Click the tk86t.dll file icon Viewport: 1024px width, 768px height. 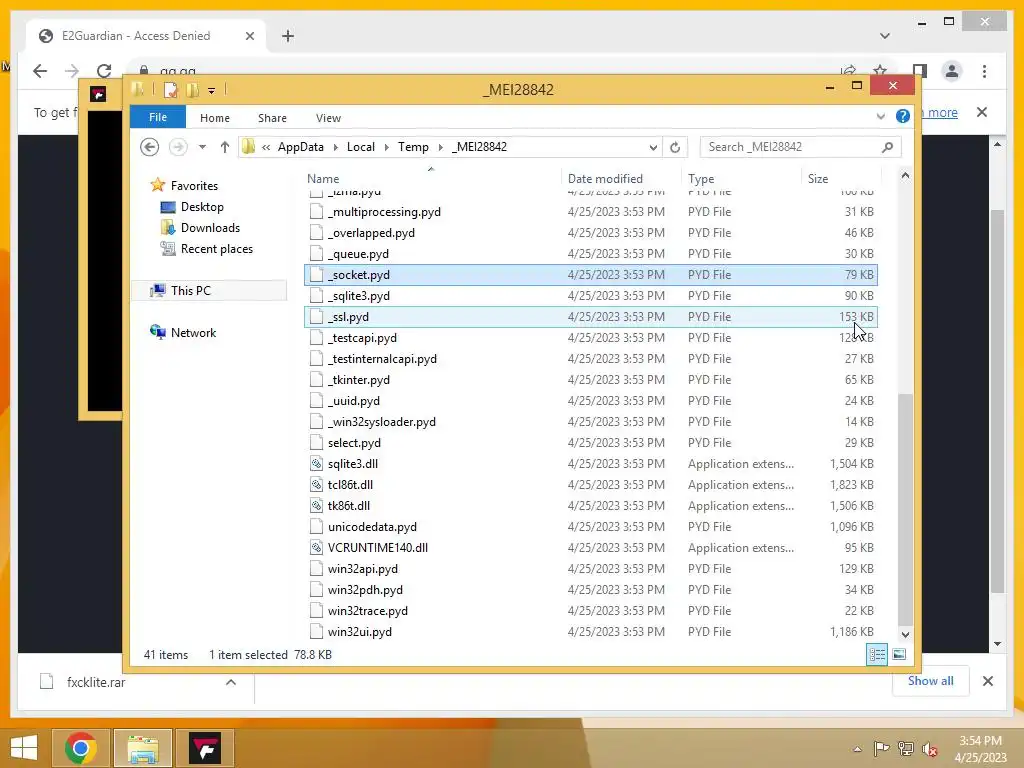click(x=316, y=505)
